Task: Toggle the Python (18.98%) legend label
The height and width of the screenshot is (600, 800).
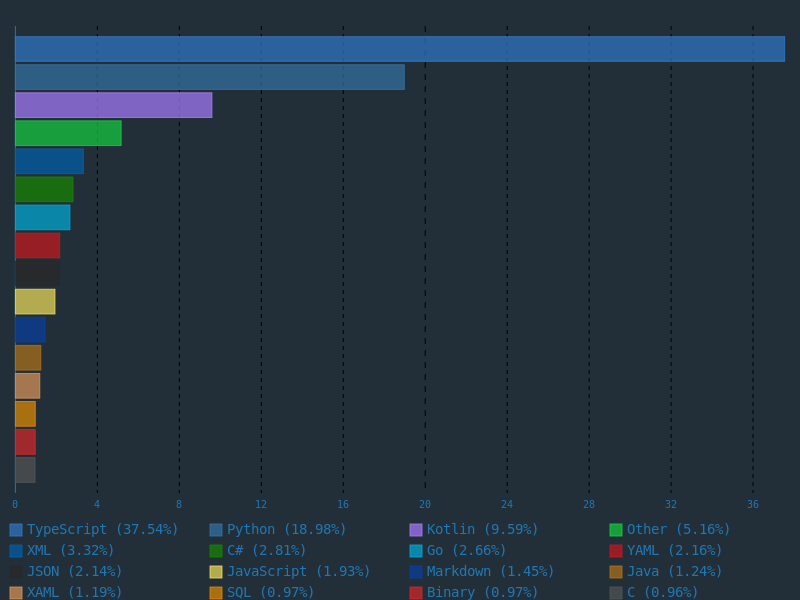Action: [x=286, y=530]
